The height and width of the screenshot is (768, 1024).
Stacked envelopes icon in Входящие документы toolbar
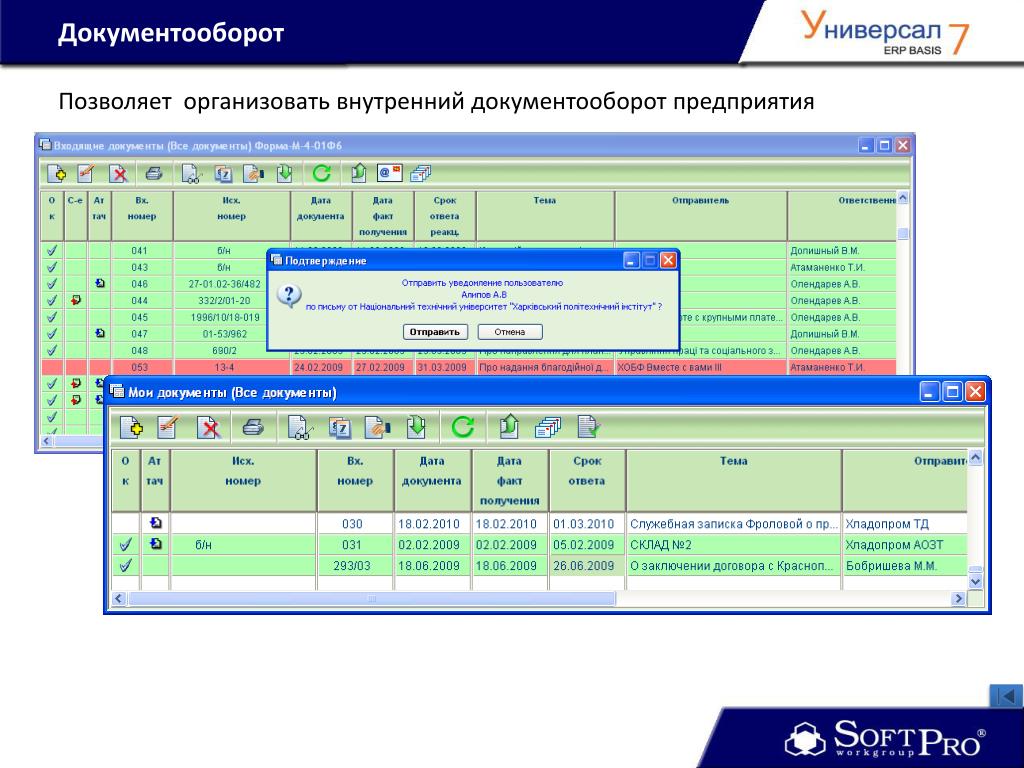(421, 174)
